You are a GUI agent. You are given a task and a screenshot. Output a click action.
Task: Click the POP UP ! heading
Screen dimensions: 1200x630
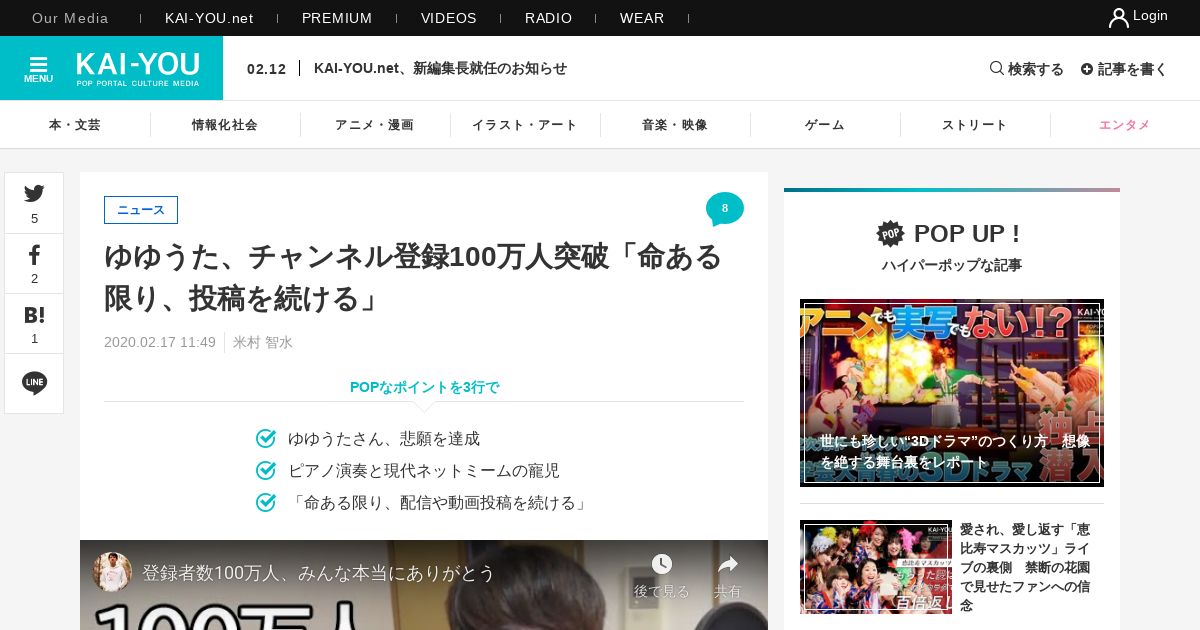pyautogui.click(x=967, y=234)
